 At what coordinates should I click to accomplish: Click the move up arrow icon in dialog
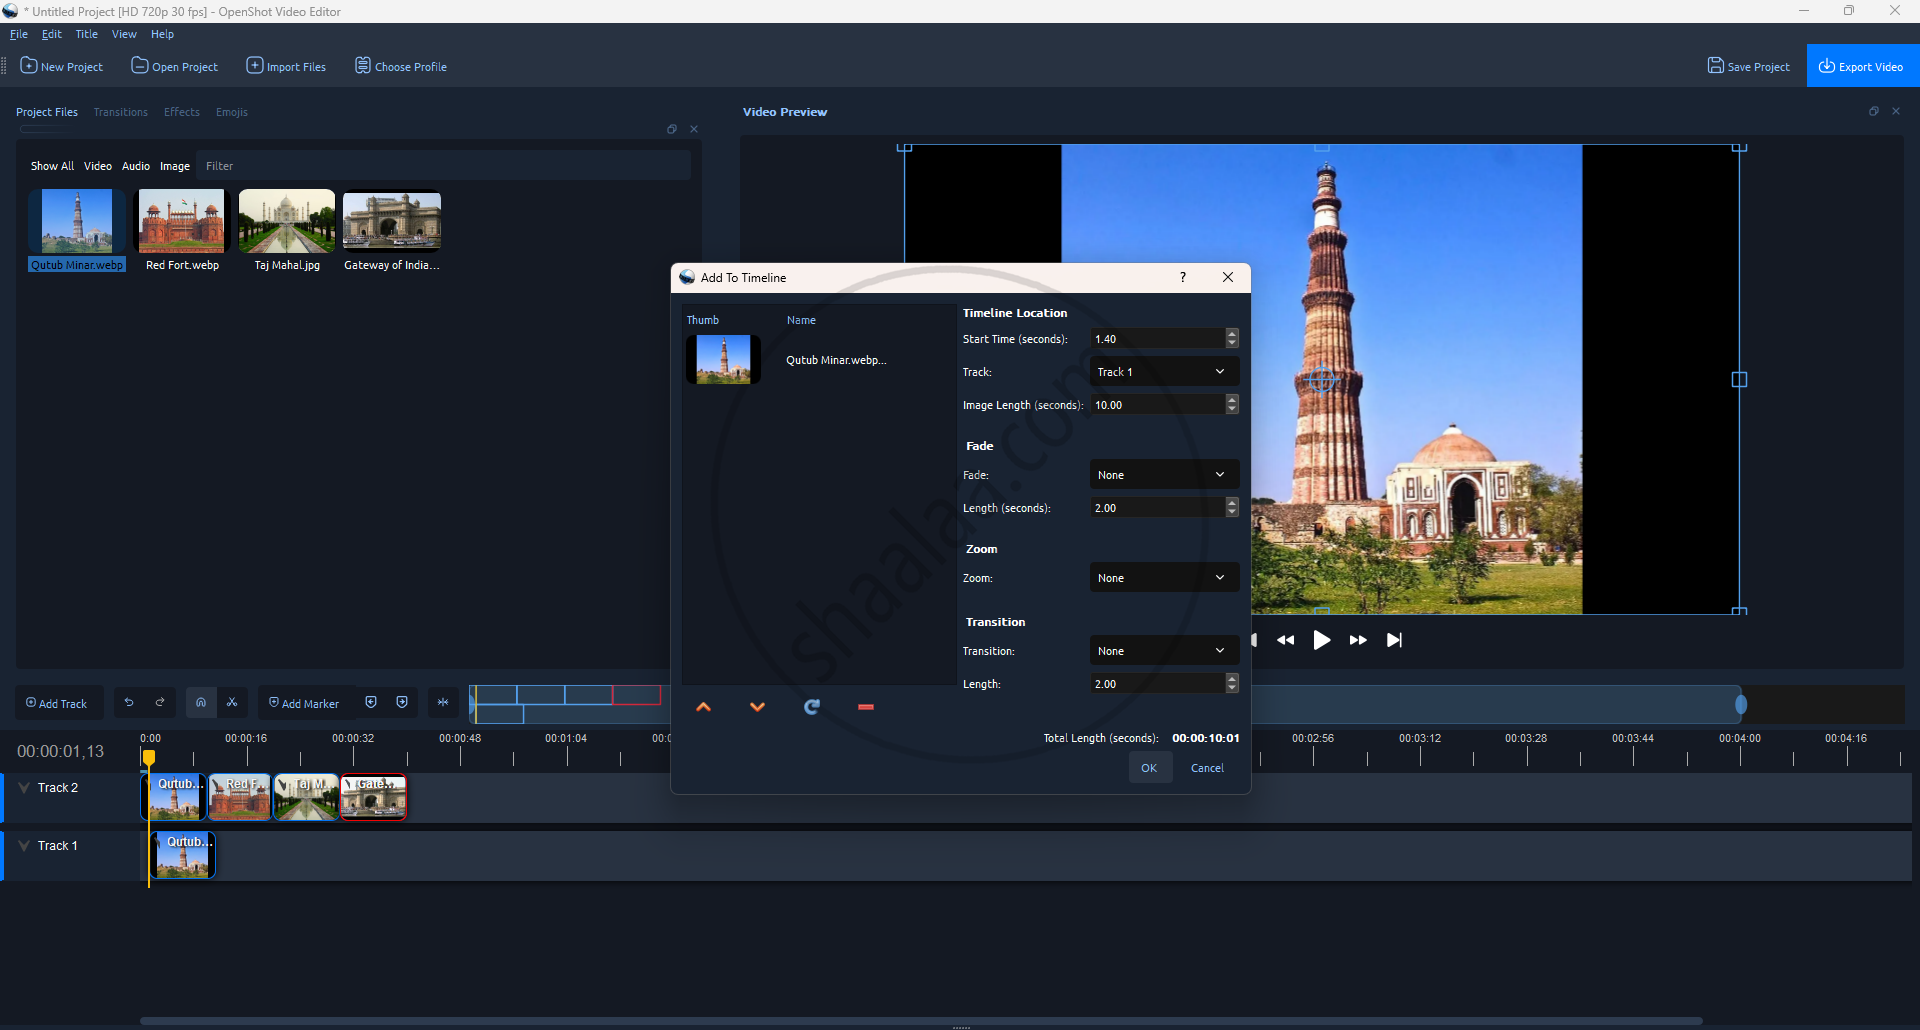pyautogui.click(x=703, y=707)
